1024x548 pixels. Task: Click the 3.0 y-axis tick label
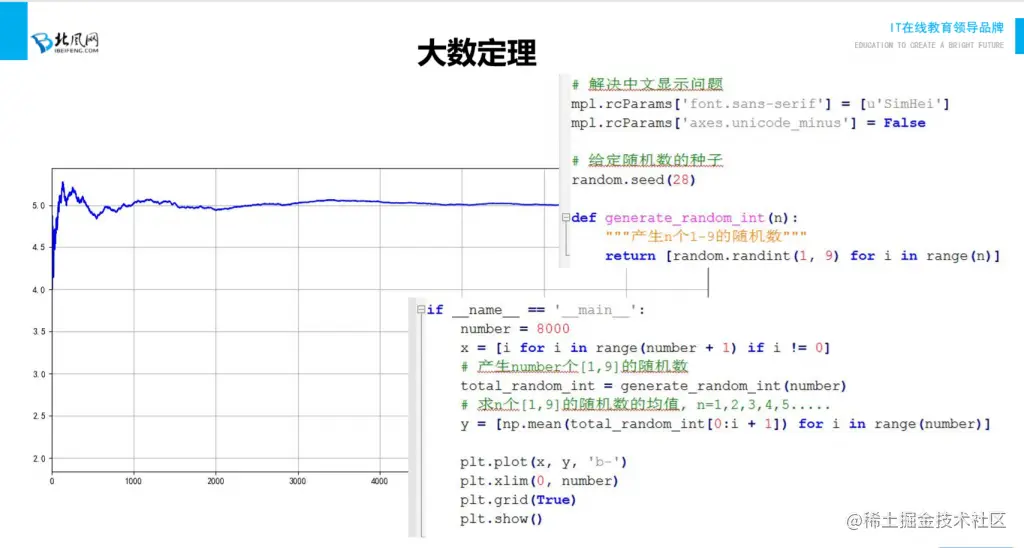(39, 374)
